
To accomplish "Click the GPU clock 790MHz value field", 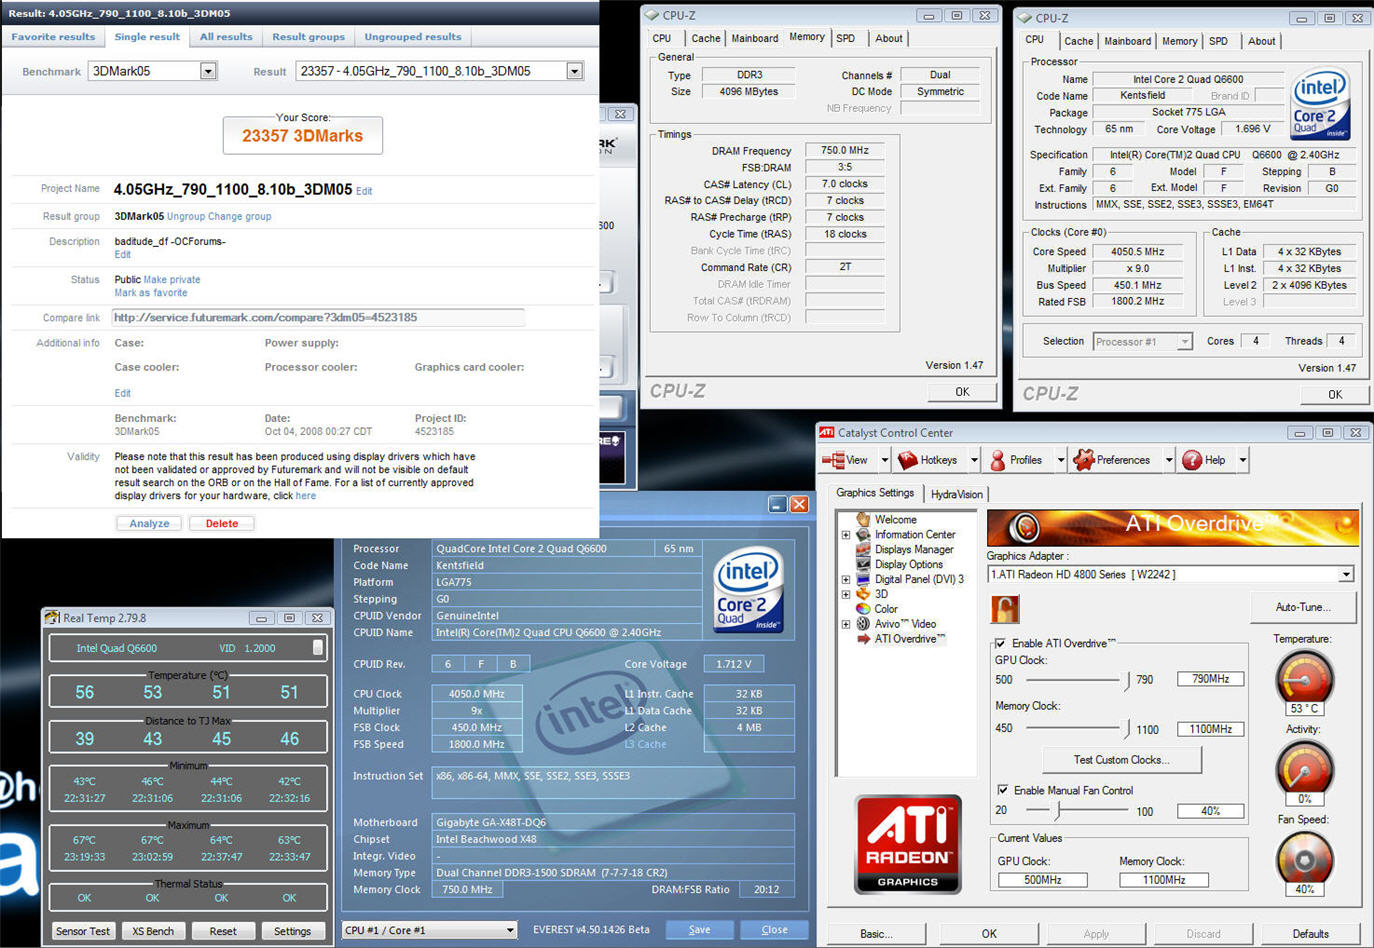I will pyautogui.click(x=1210, y=679).
